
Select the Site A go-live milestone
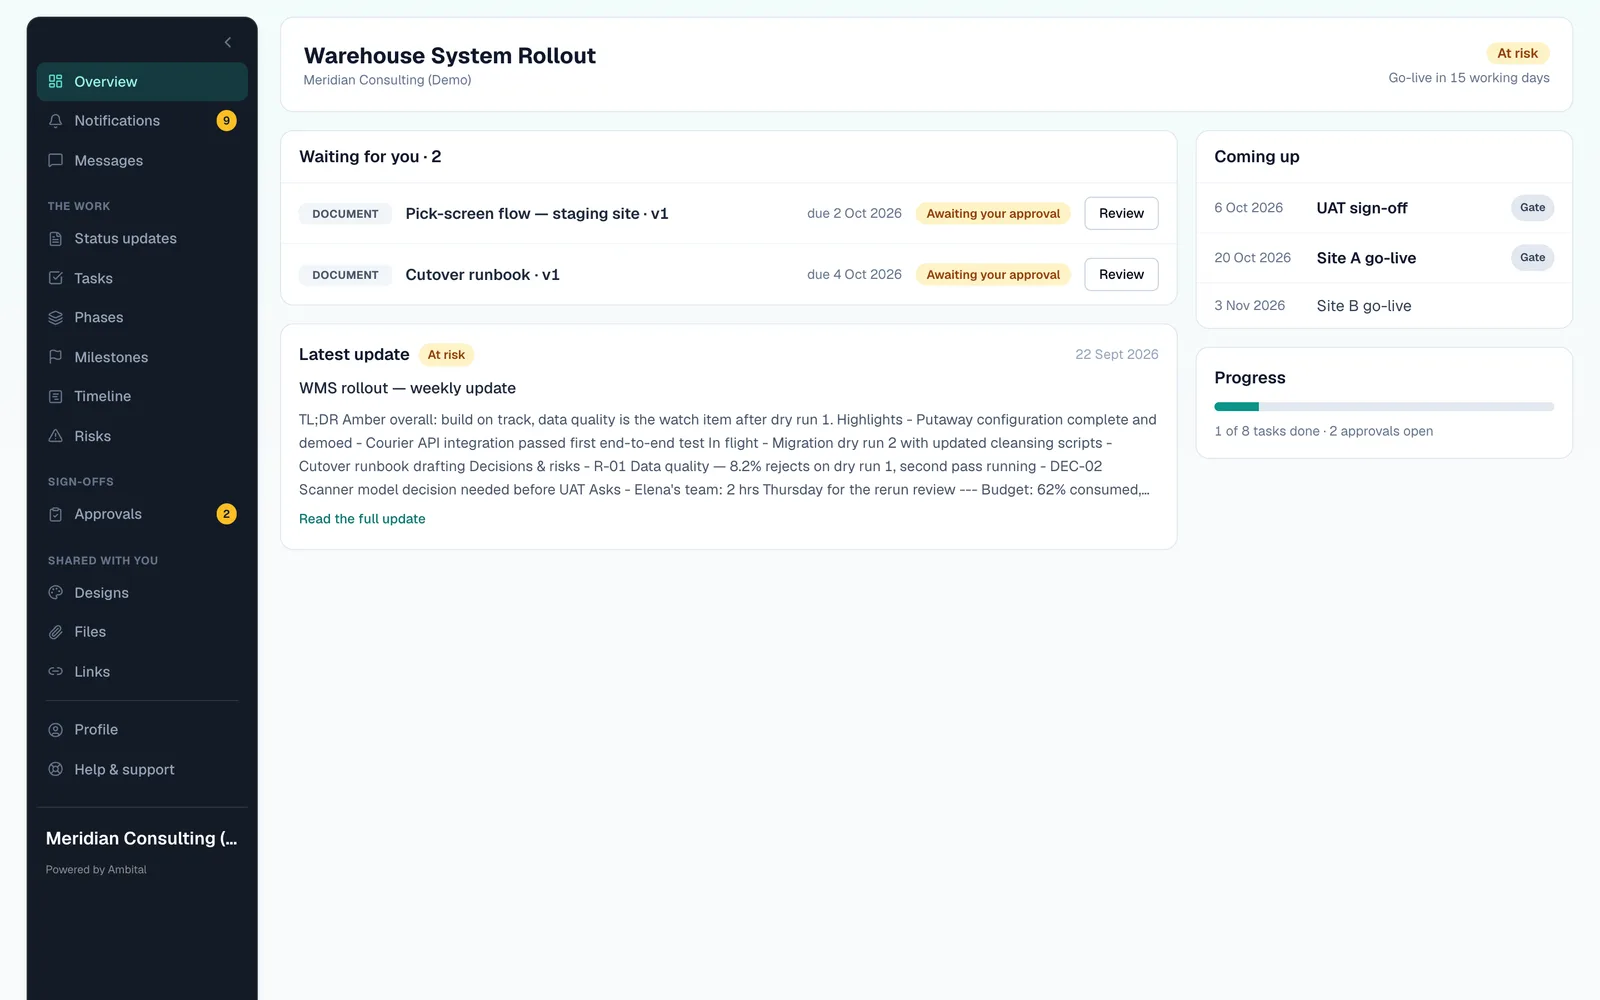coord(1384,258)
